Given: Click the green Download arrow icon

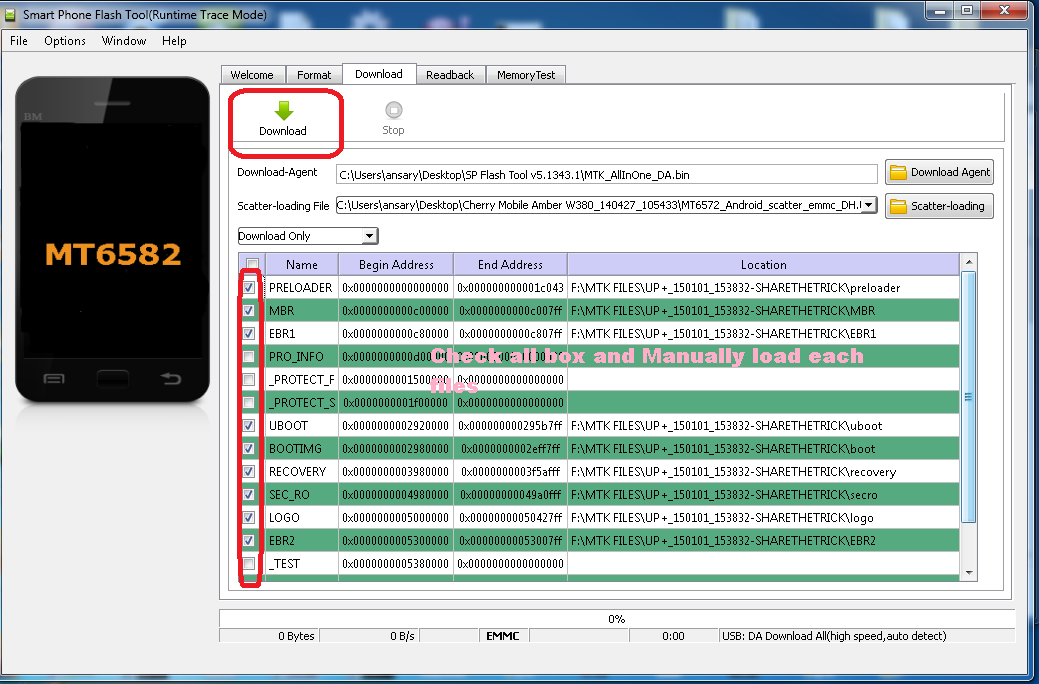Looking at the screenshot, I should coord(284,108).
